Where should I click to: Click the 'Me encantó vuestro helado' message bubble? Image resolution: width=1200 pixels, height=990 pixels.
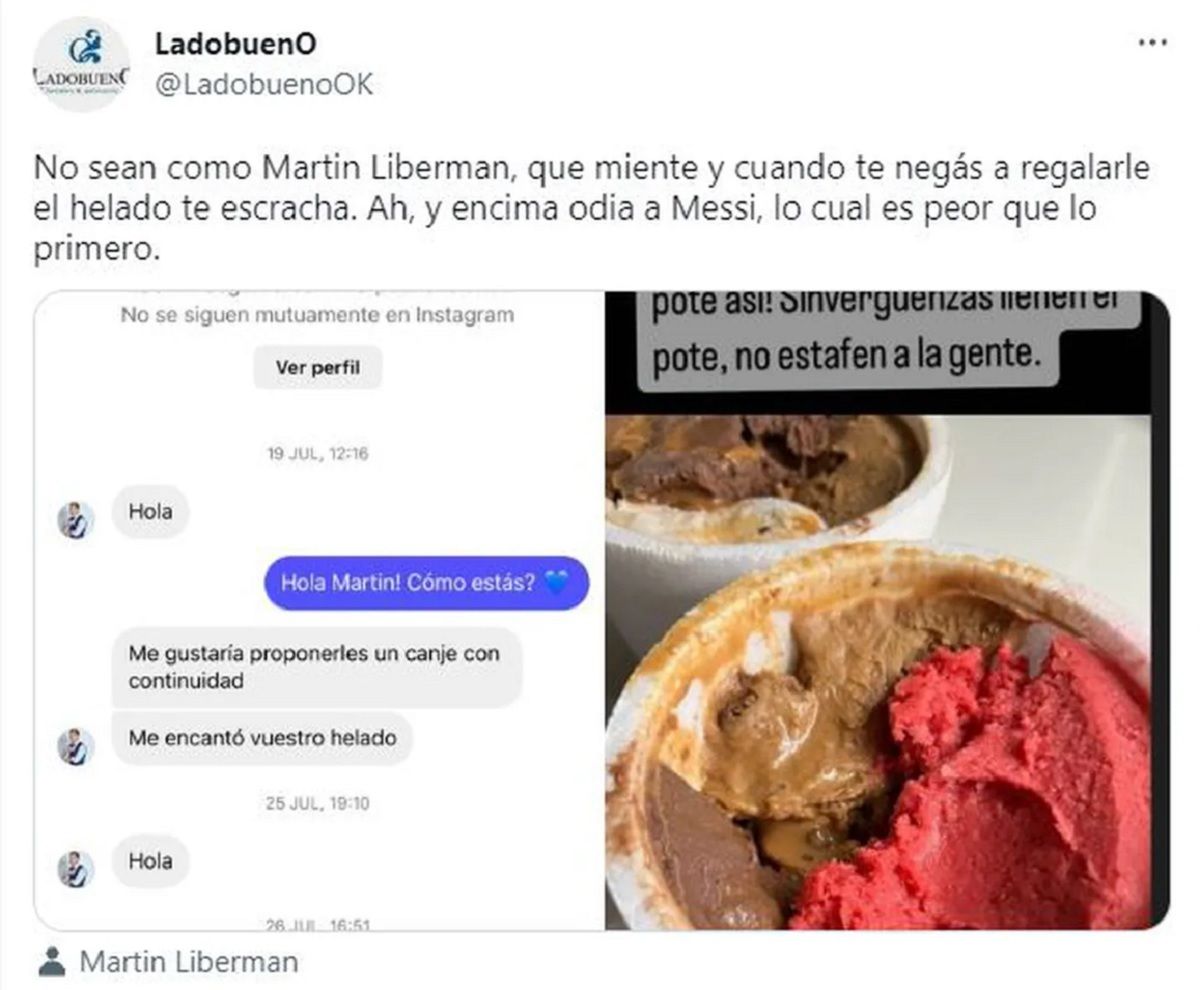(x=262, y=738)
